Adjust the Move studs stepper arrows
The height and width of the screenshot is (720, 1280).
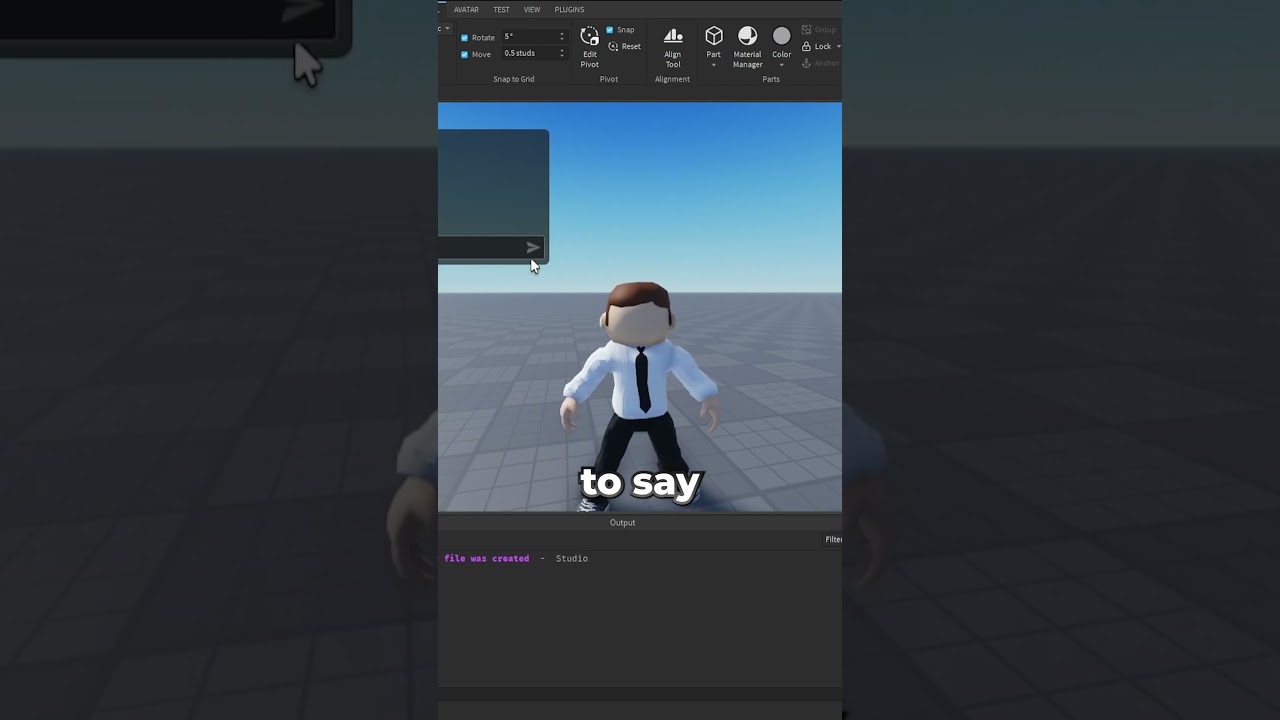click(x=561, y=53)
